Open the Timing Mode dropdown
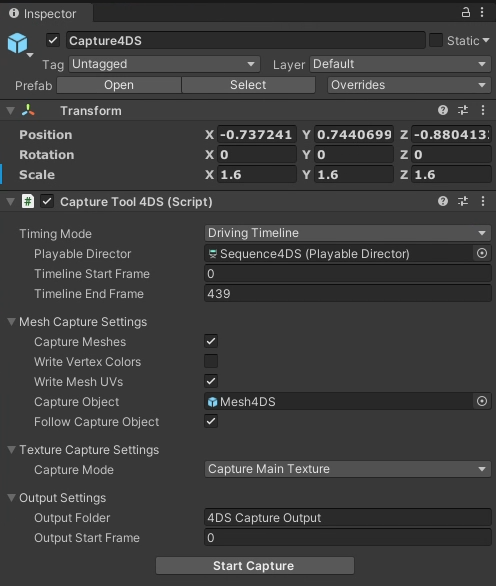Image resolution: width=496 pixels, height=586 pixels. pyautogui.click(x=348, y=233)
